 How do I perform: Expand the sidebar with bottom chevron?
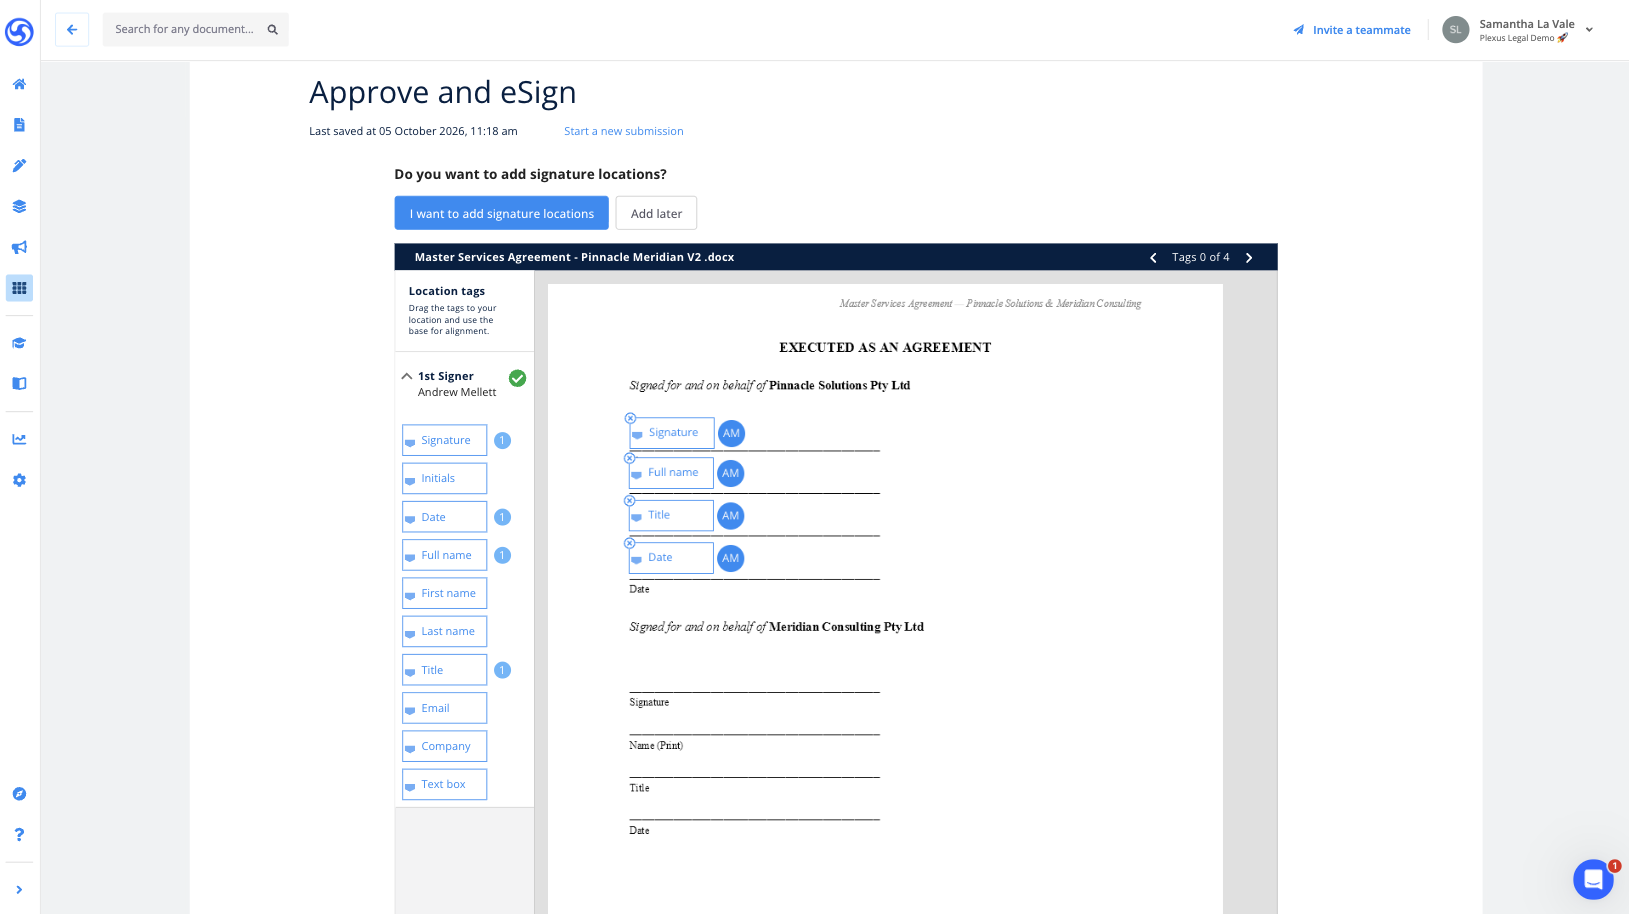tap(19, 890)
